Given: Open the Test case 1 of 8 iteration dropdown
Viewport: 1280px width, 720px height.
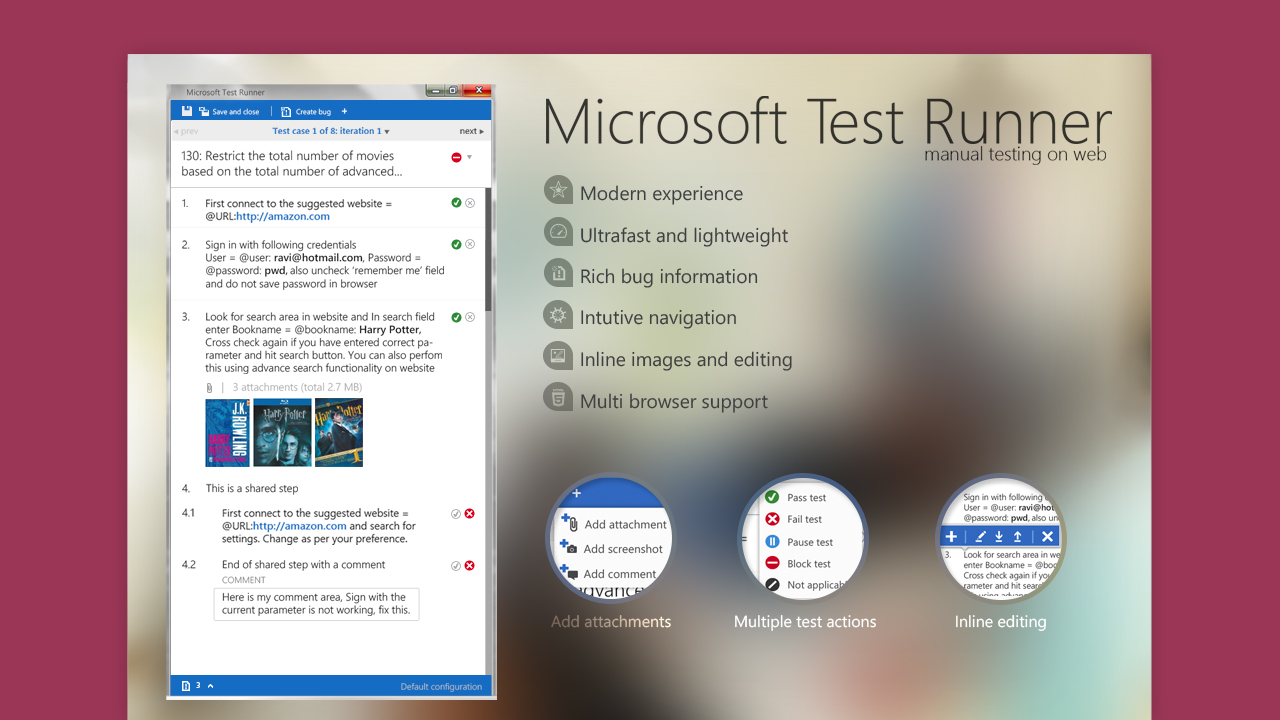Looking at the screenshot, I should [x=331, y=131].
